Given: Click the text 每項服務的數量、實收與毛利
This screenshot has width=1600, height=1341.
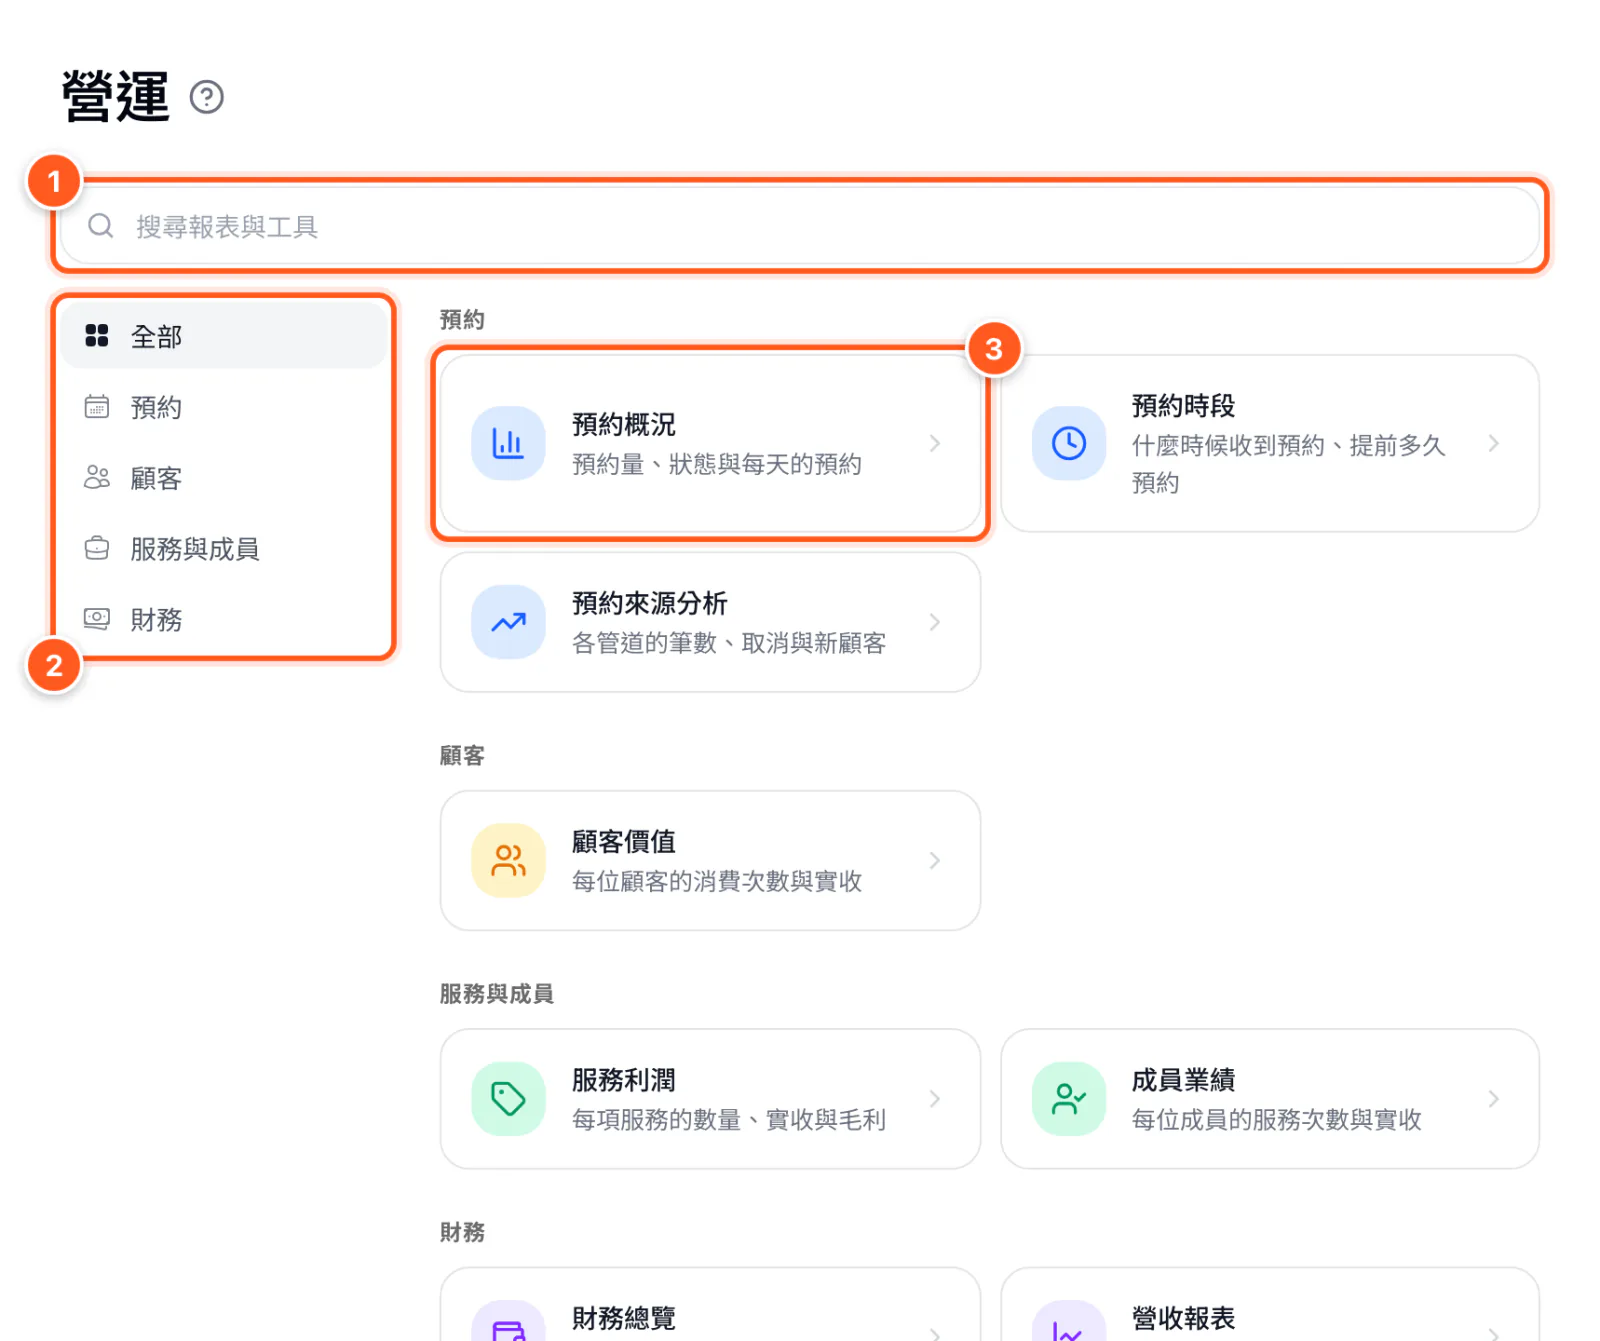Looking at the screenshot, I should pyautogui.click(x=729, y=1120).
